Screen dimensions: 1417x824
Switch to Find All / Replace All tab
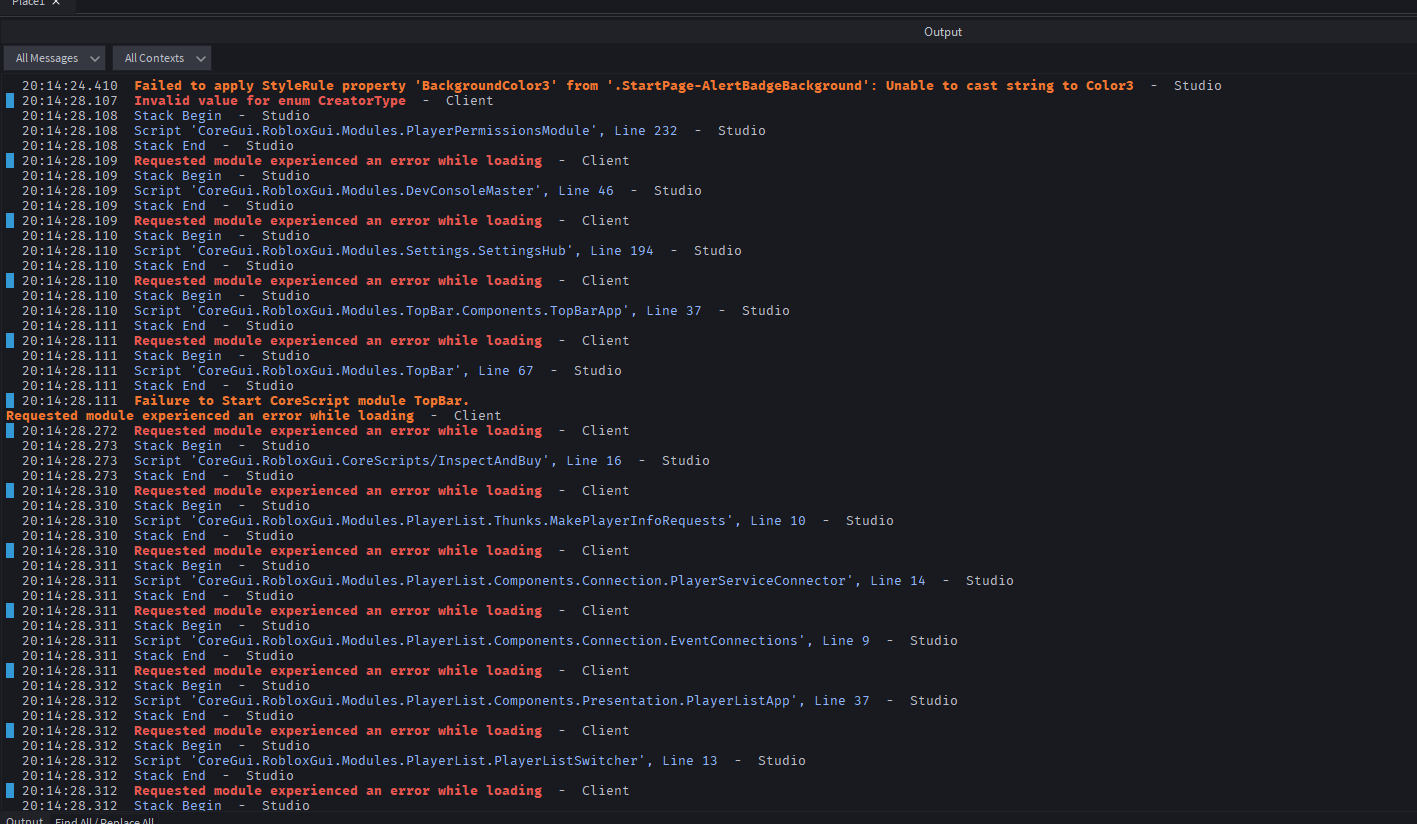coord(104,821)
